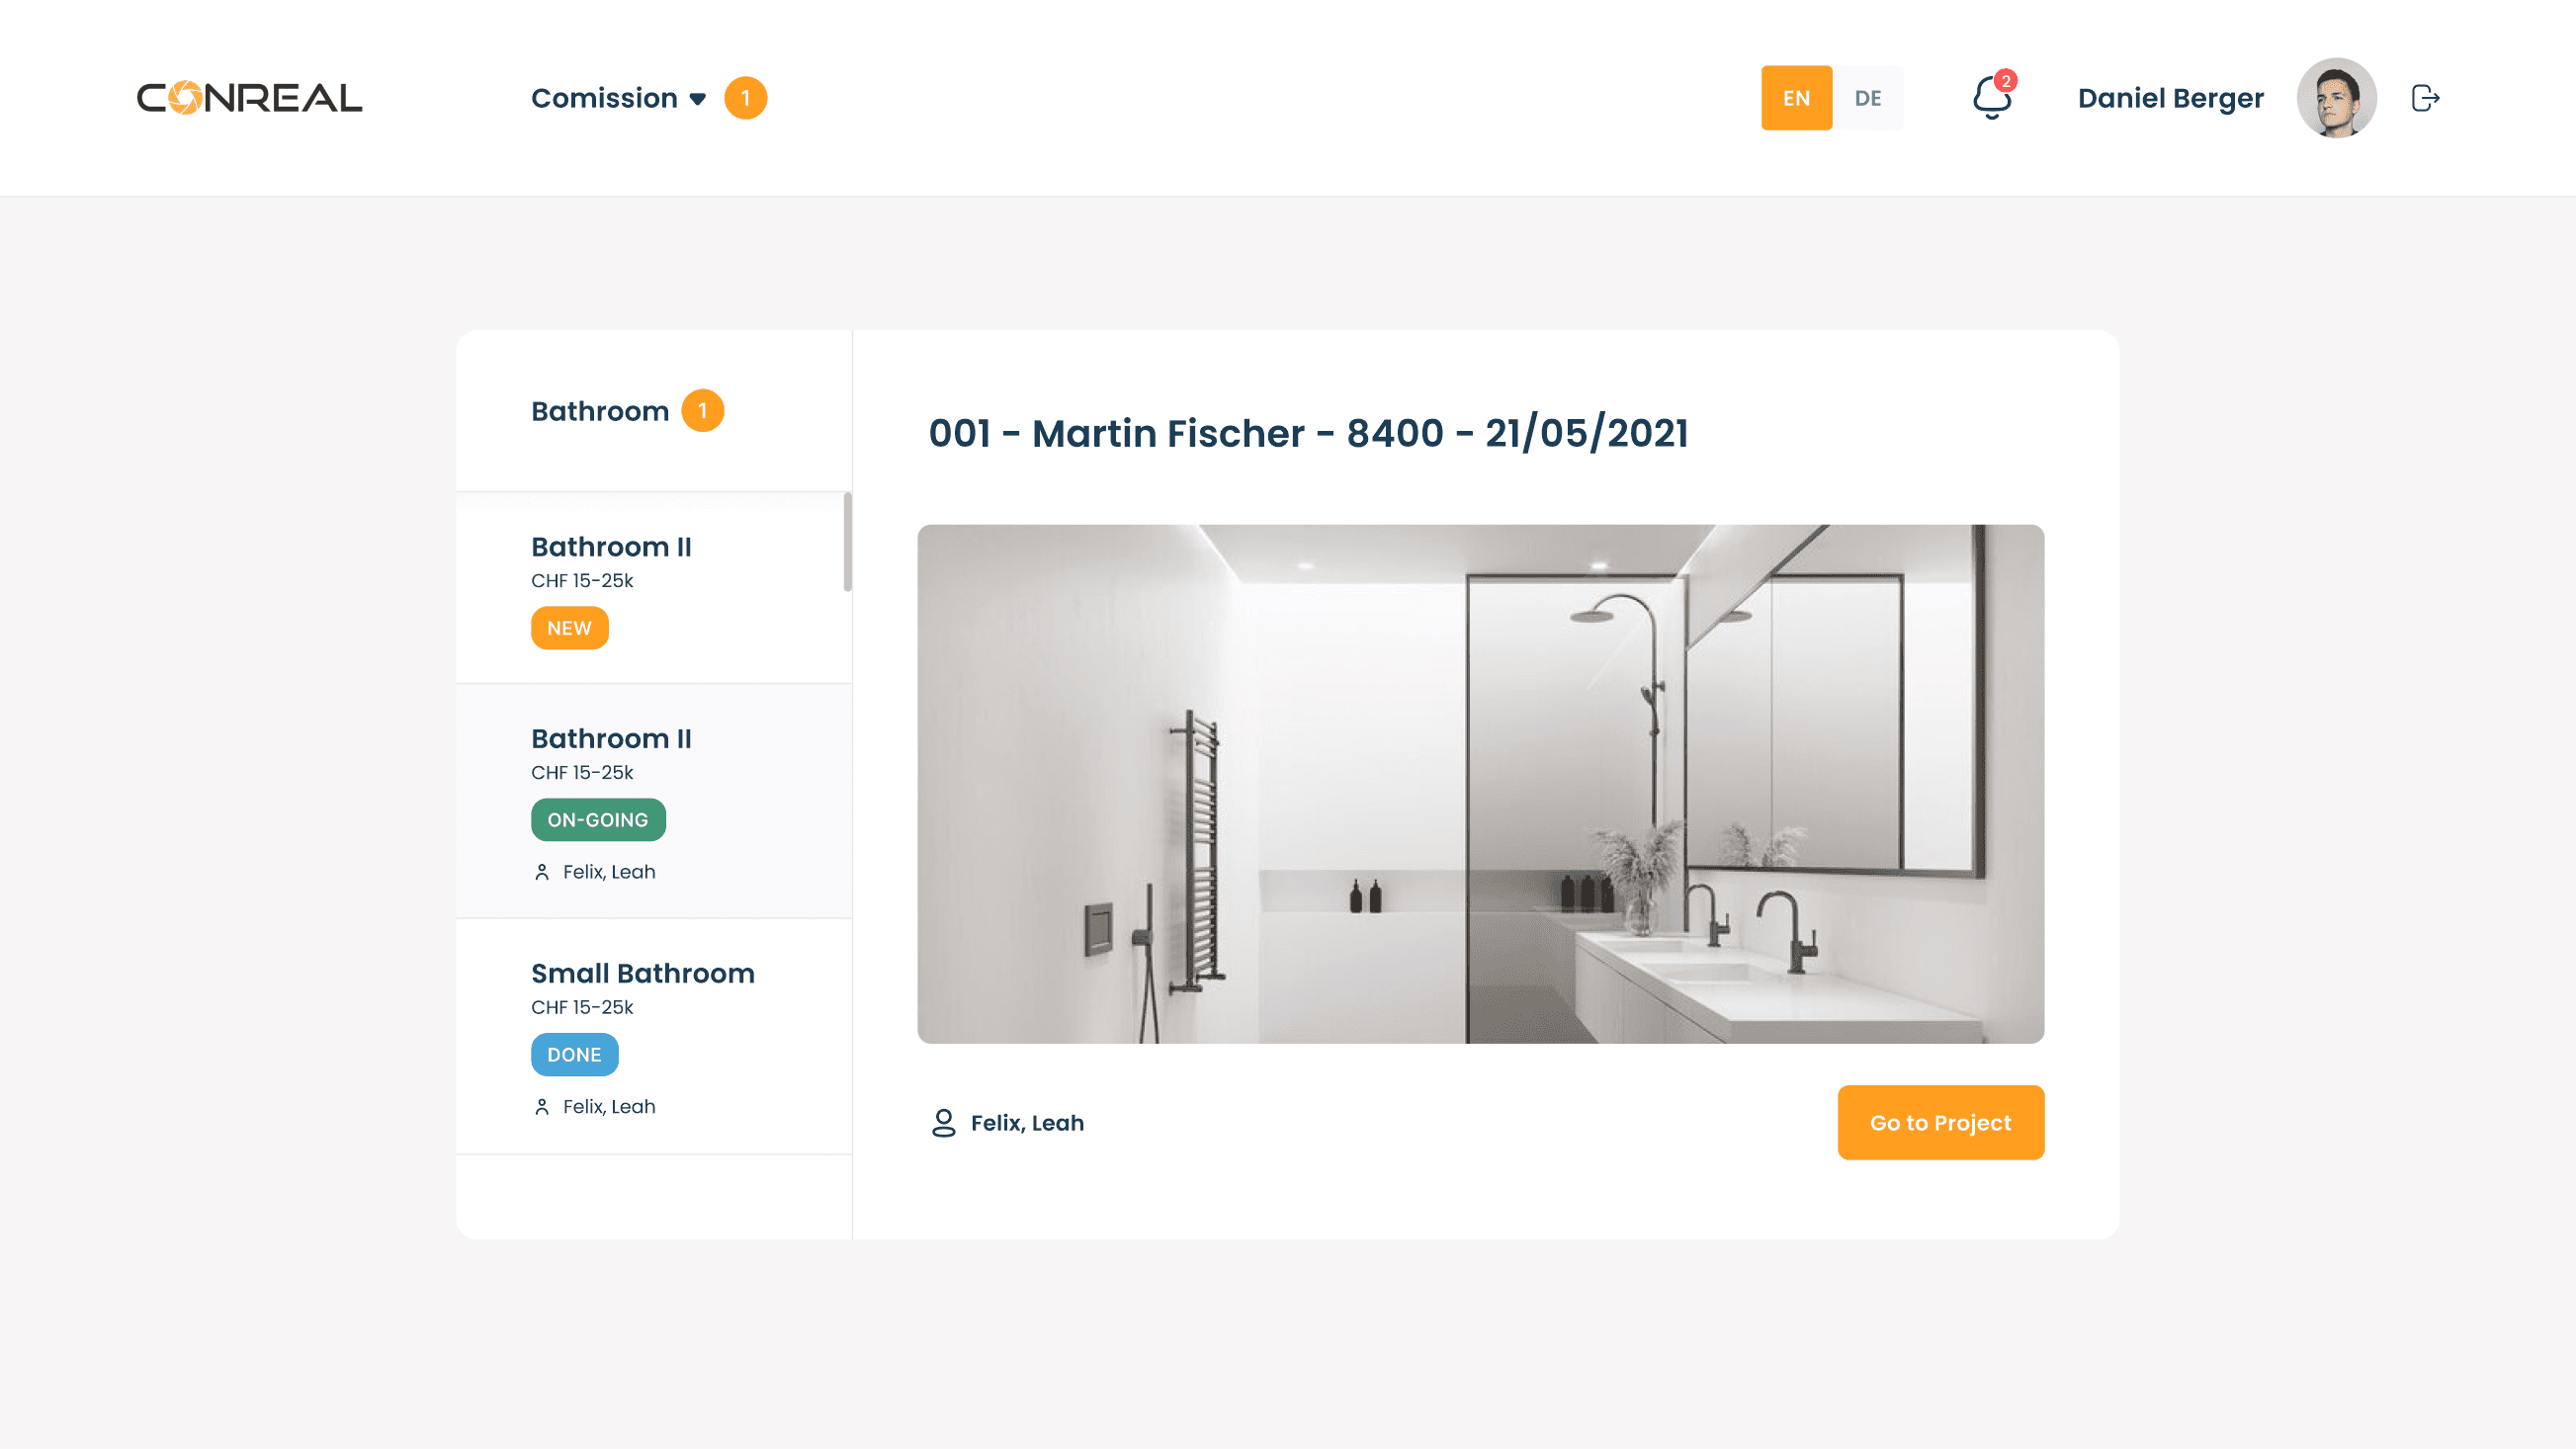Click the Conreal logo
The width and height of the screenshot is (2576, 1449).
click(249, 98)
